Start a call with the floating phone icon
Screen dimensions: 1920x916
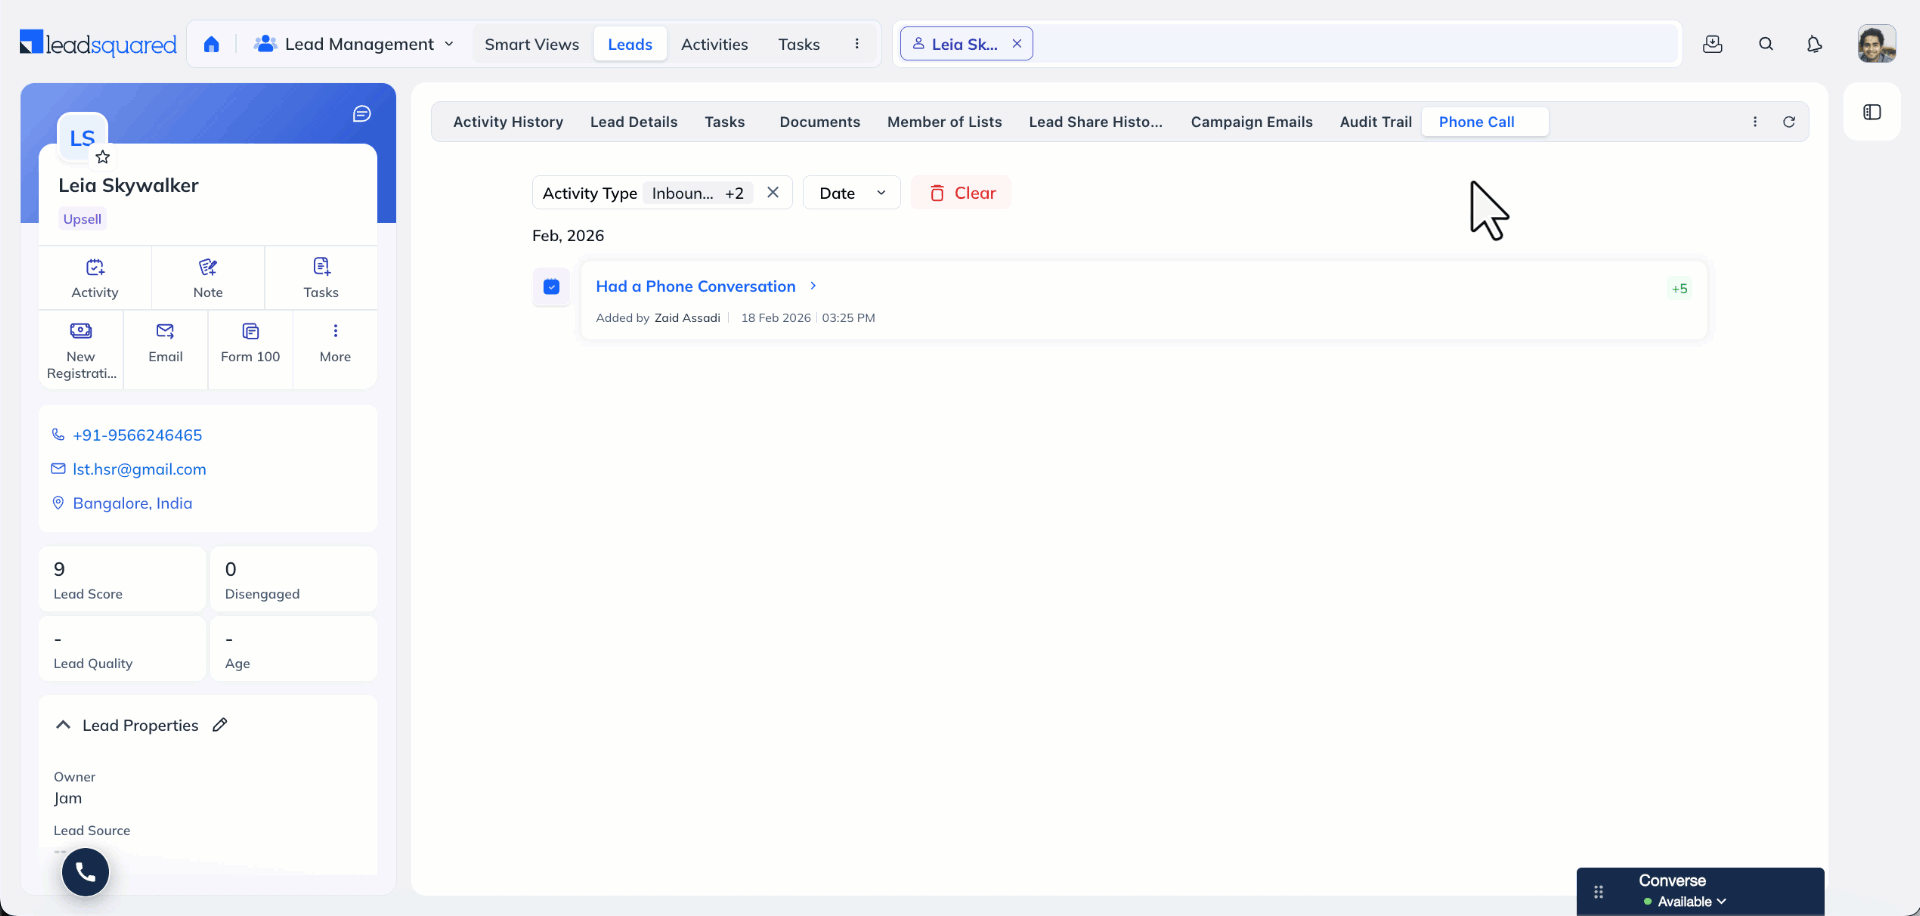click(85, 871)
